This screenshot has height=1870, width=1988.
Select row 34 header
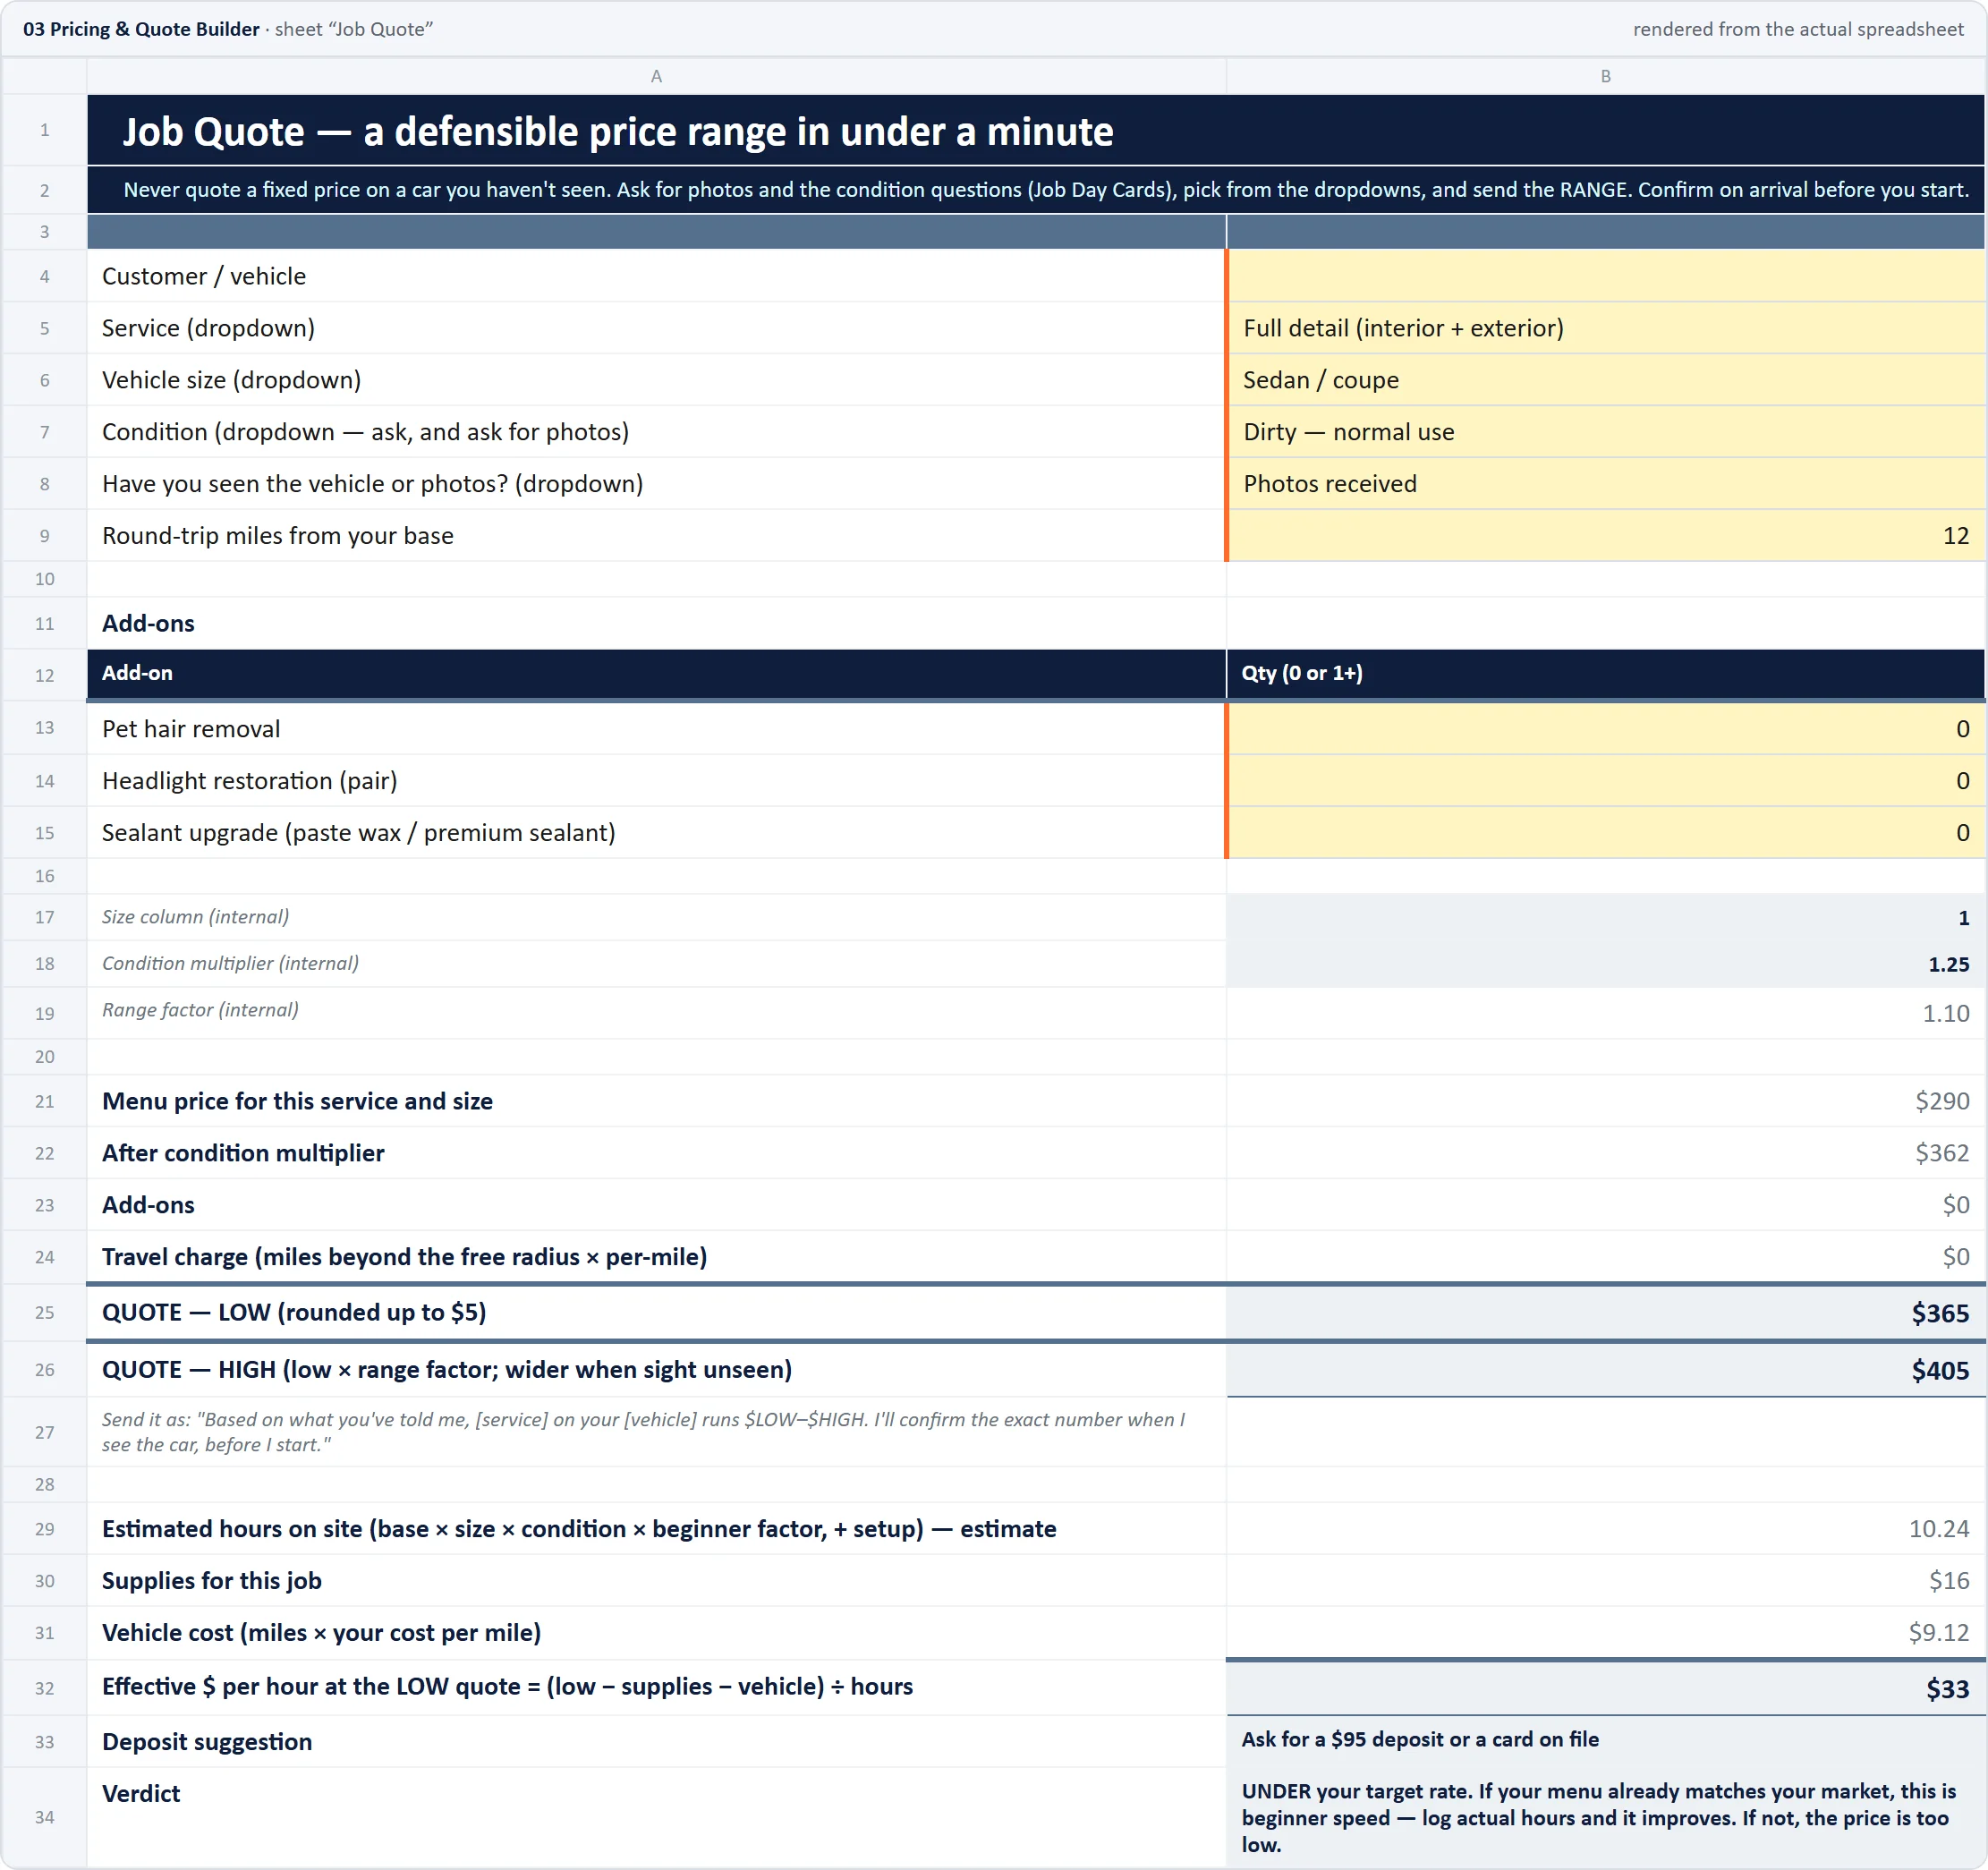click(x=44, y=1817)
